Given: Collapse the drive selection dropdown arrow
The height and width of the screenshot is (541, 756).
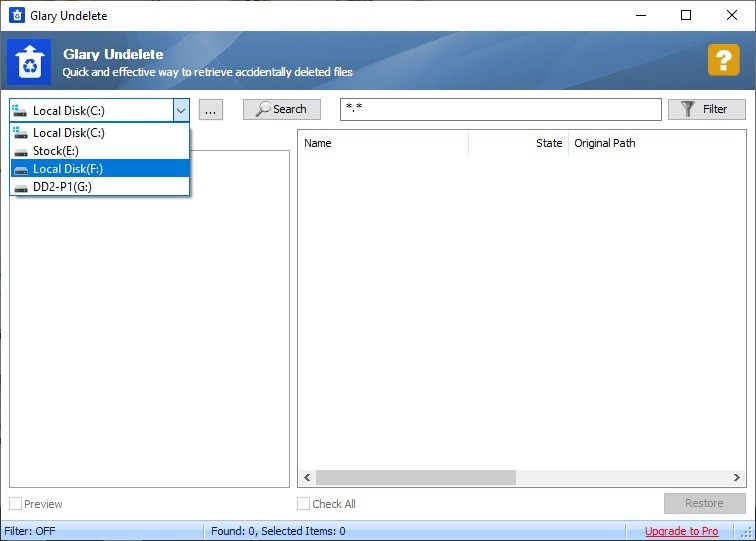Looking at the screenshot, I should click(181, 110).
